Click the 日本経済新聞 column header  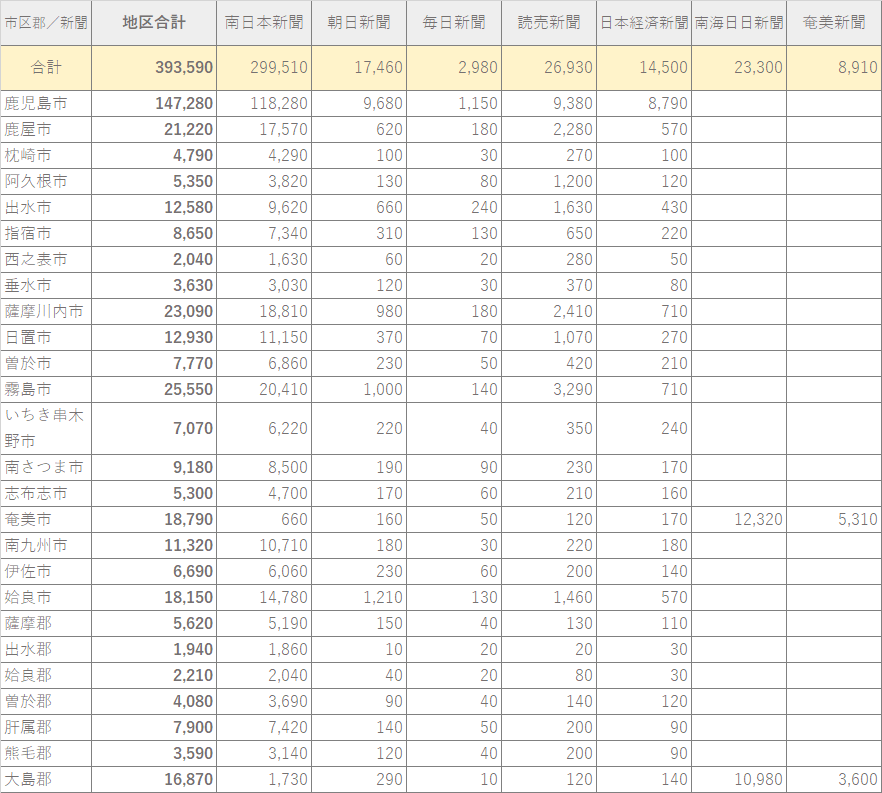pyautogui.click(x=644, y=22)
